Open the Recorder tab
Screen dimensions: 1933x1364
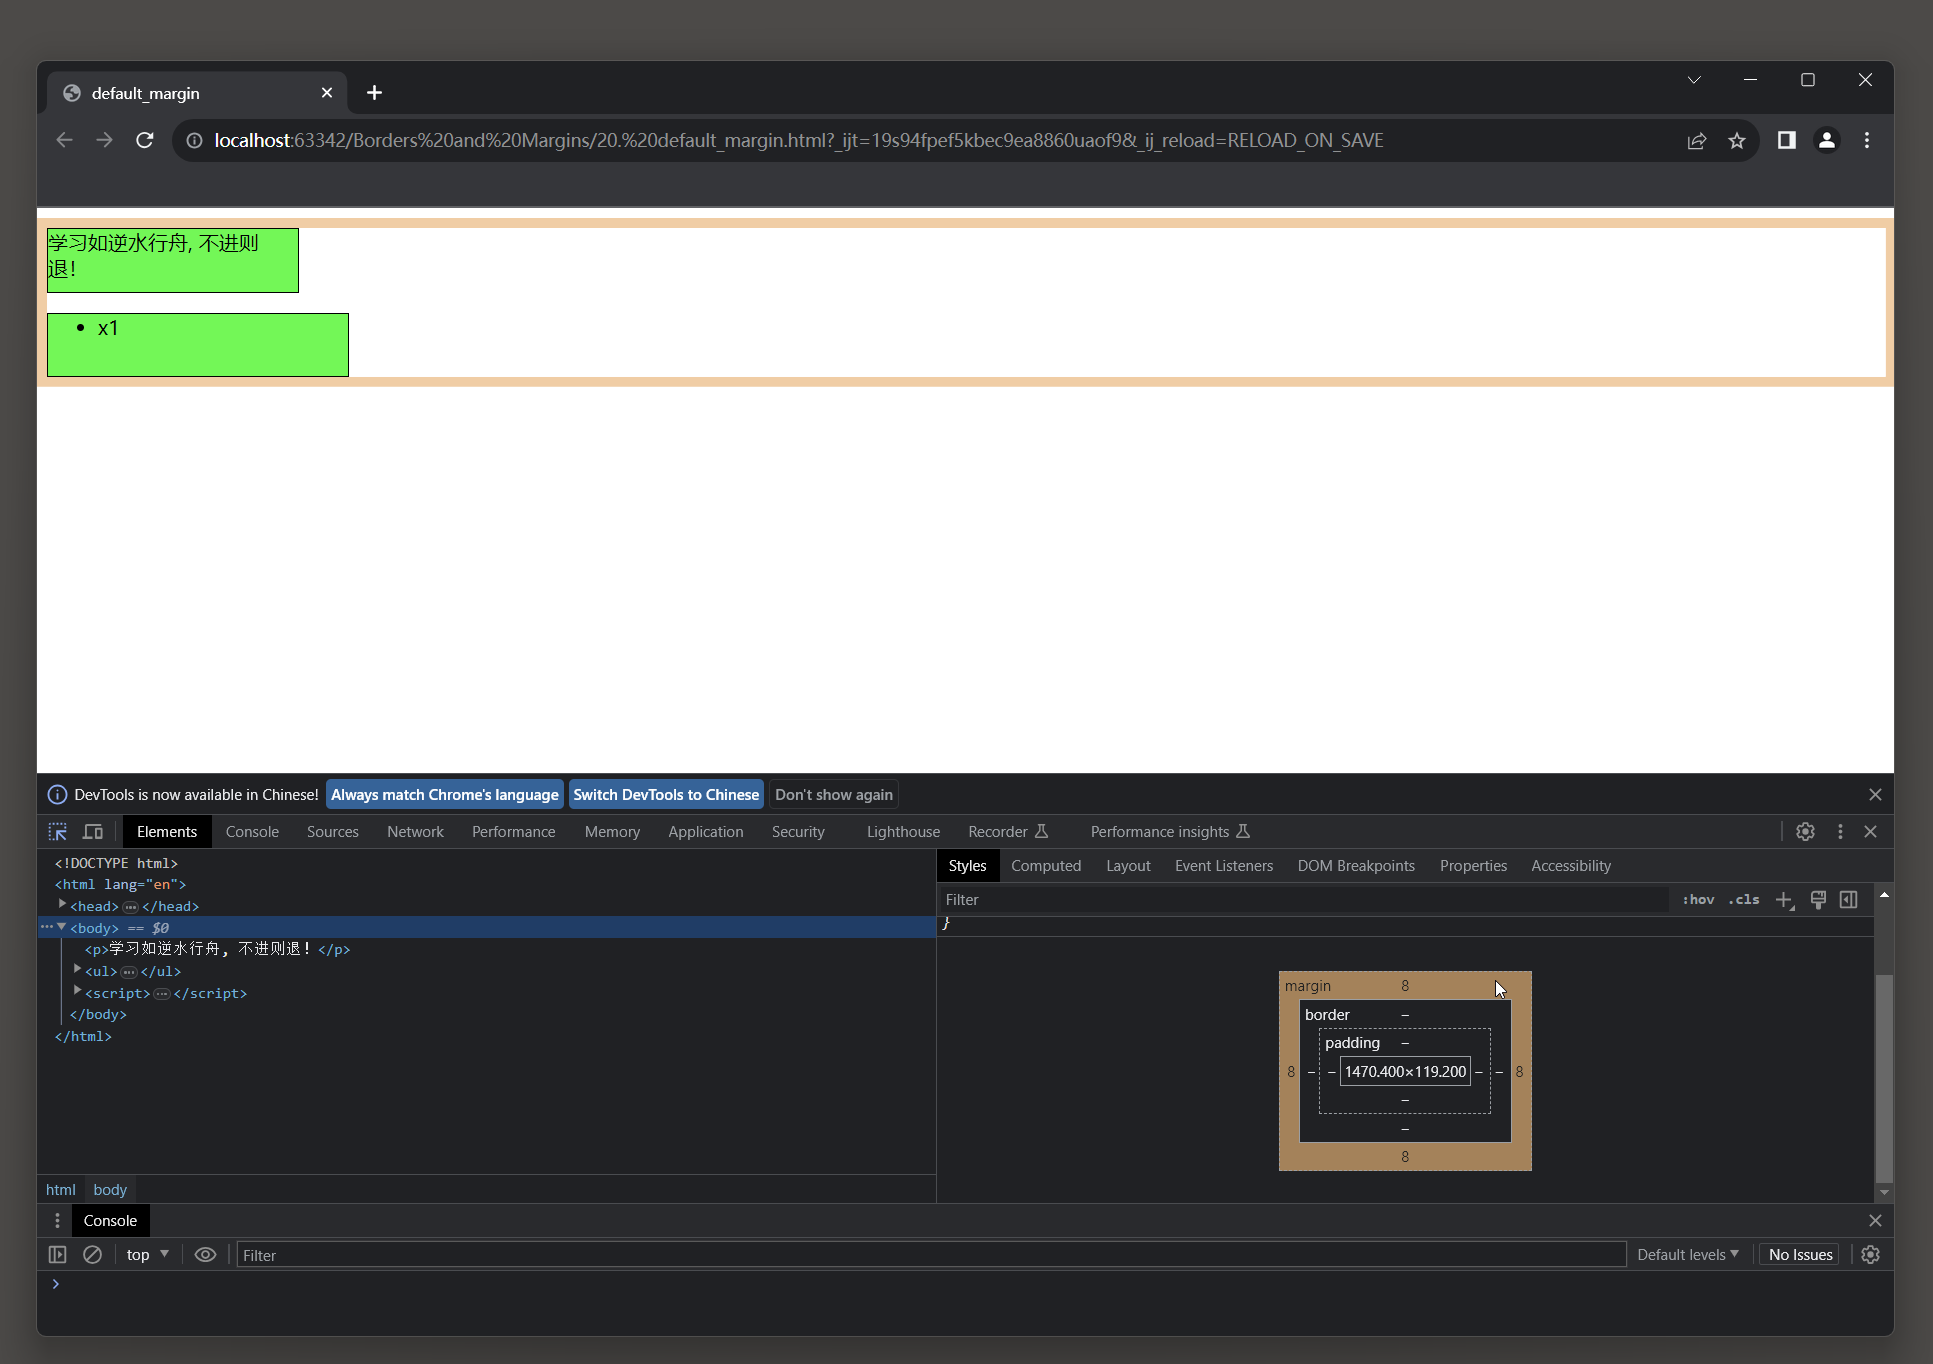[1007, 832]
